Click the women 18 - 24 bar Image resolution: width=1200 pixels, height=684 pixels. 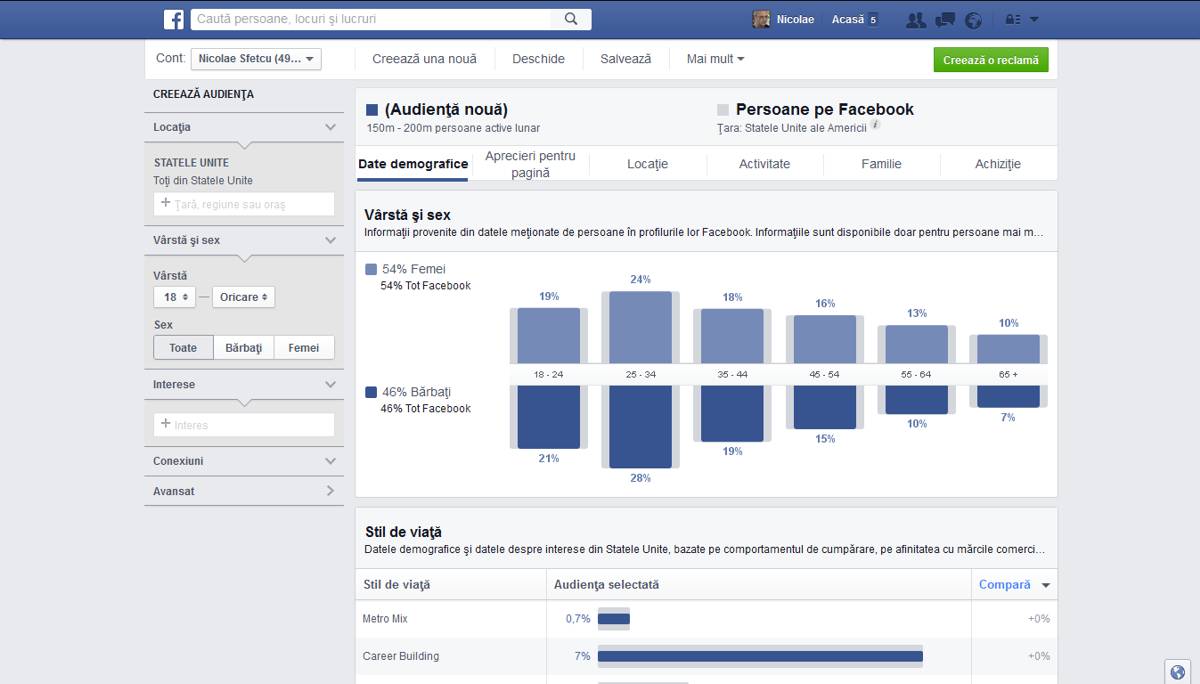(548, 335)
